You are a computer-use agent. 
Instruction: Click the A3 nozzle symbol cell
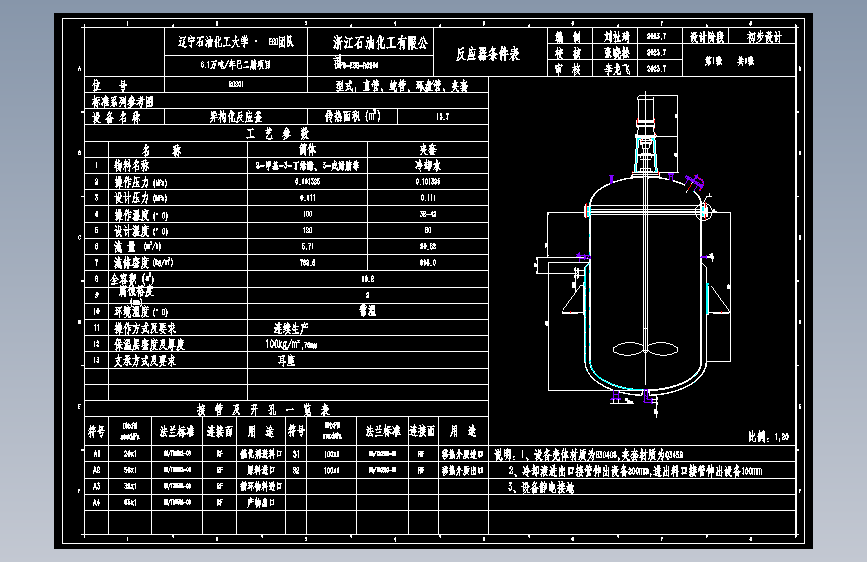click(97, 486)
